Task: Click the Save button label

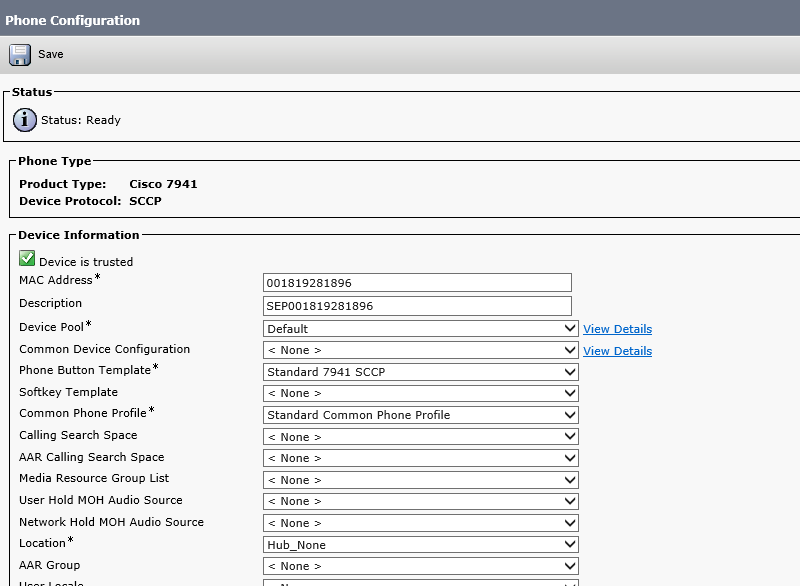Action: [51, 54]
